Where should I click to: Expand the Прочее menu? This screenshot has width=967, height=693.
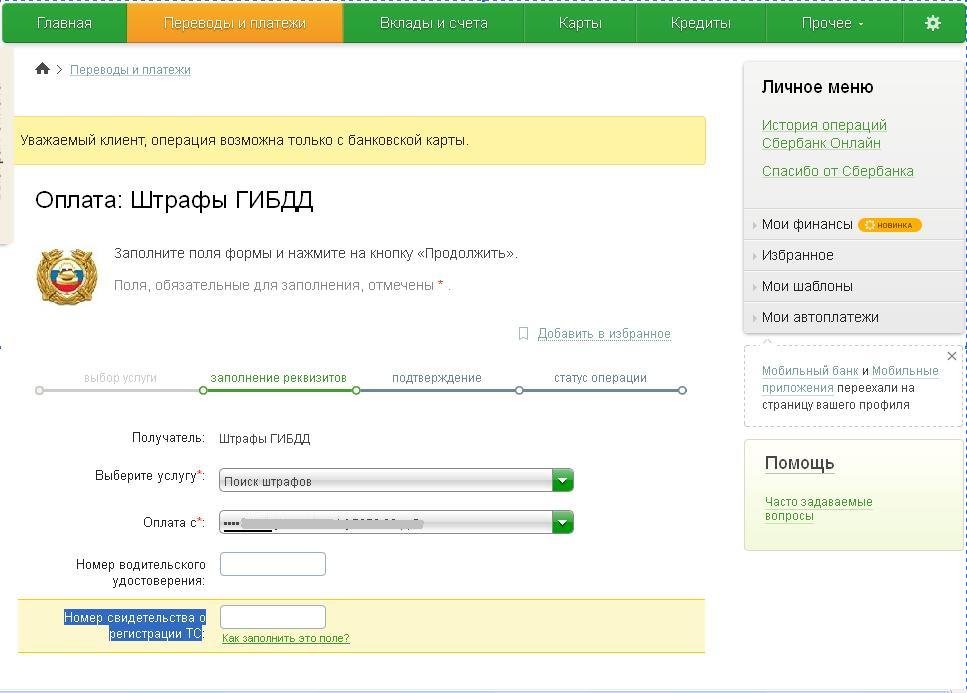click(x=833, y=23)
